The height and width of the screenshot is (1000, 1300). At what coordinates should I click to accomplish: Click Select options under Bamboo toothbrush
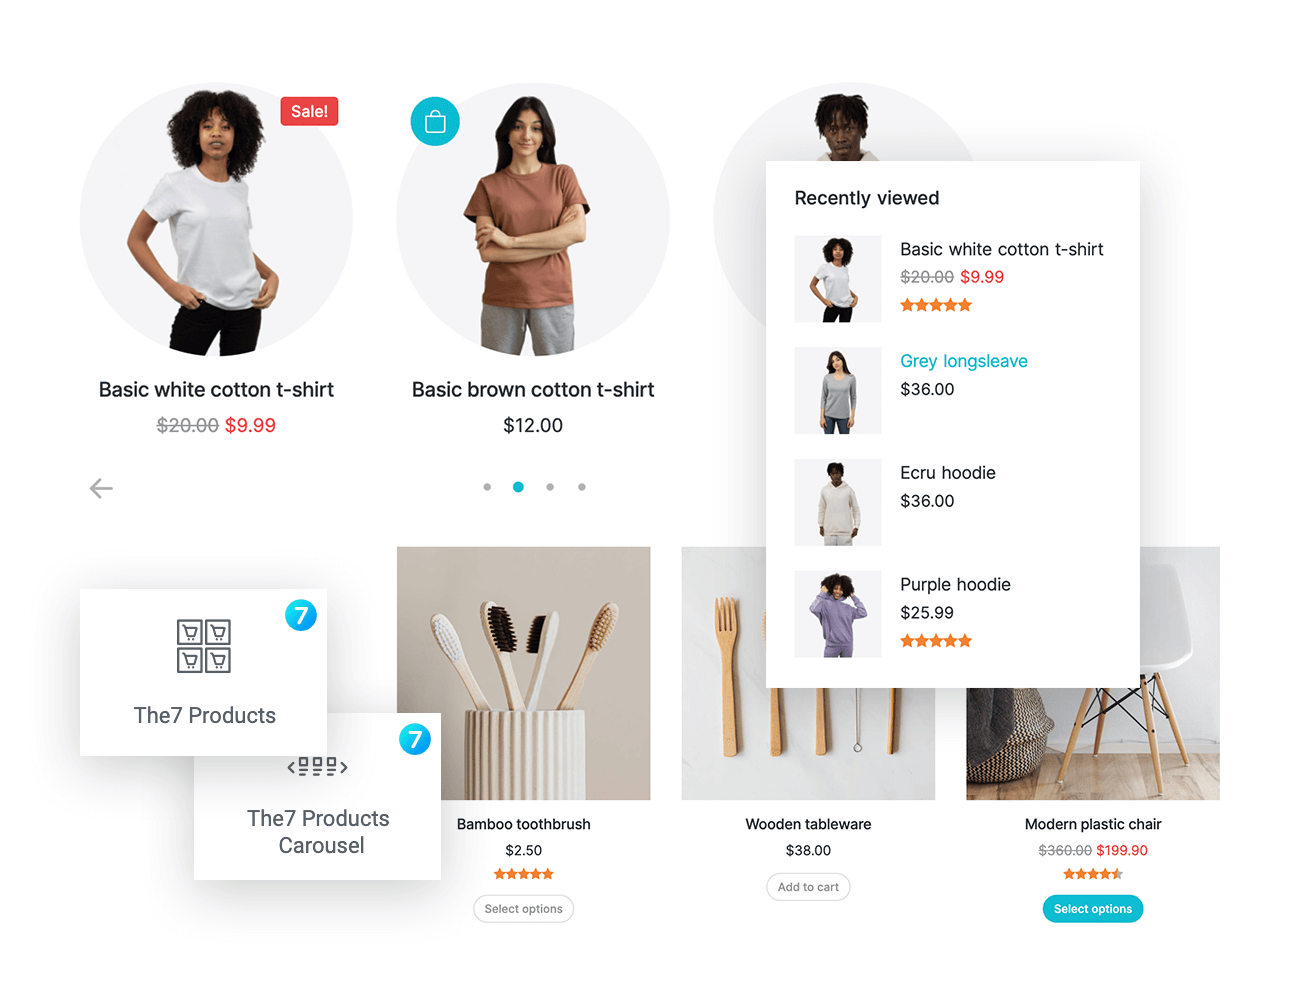(524, 909)
